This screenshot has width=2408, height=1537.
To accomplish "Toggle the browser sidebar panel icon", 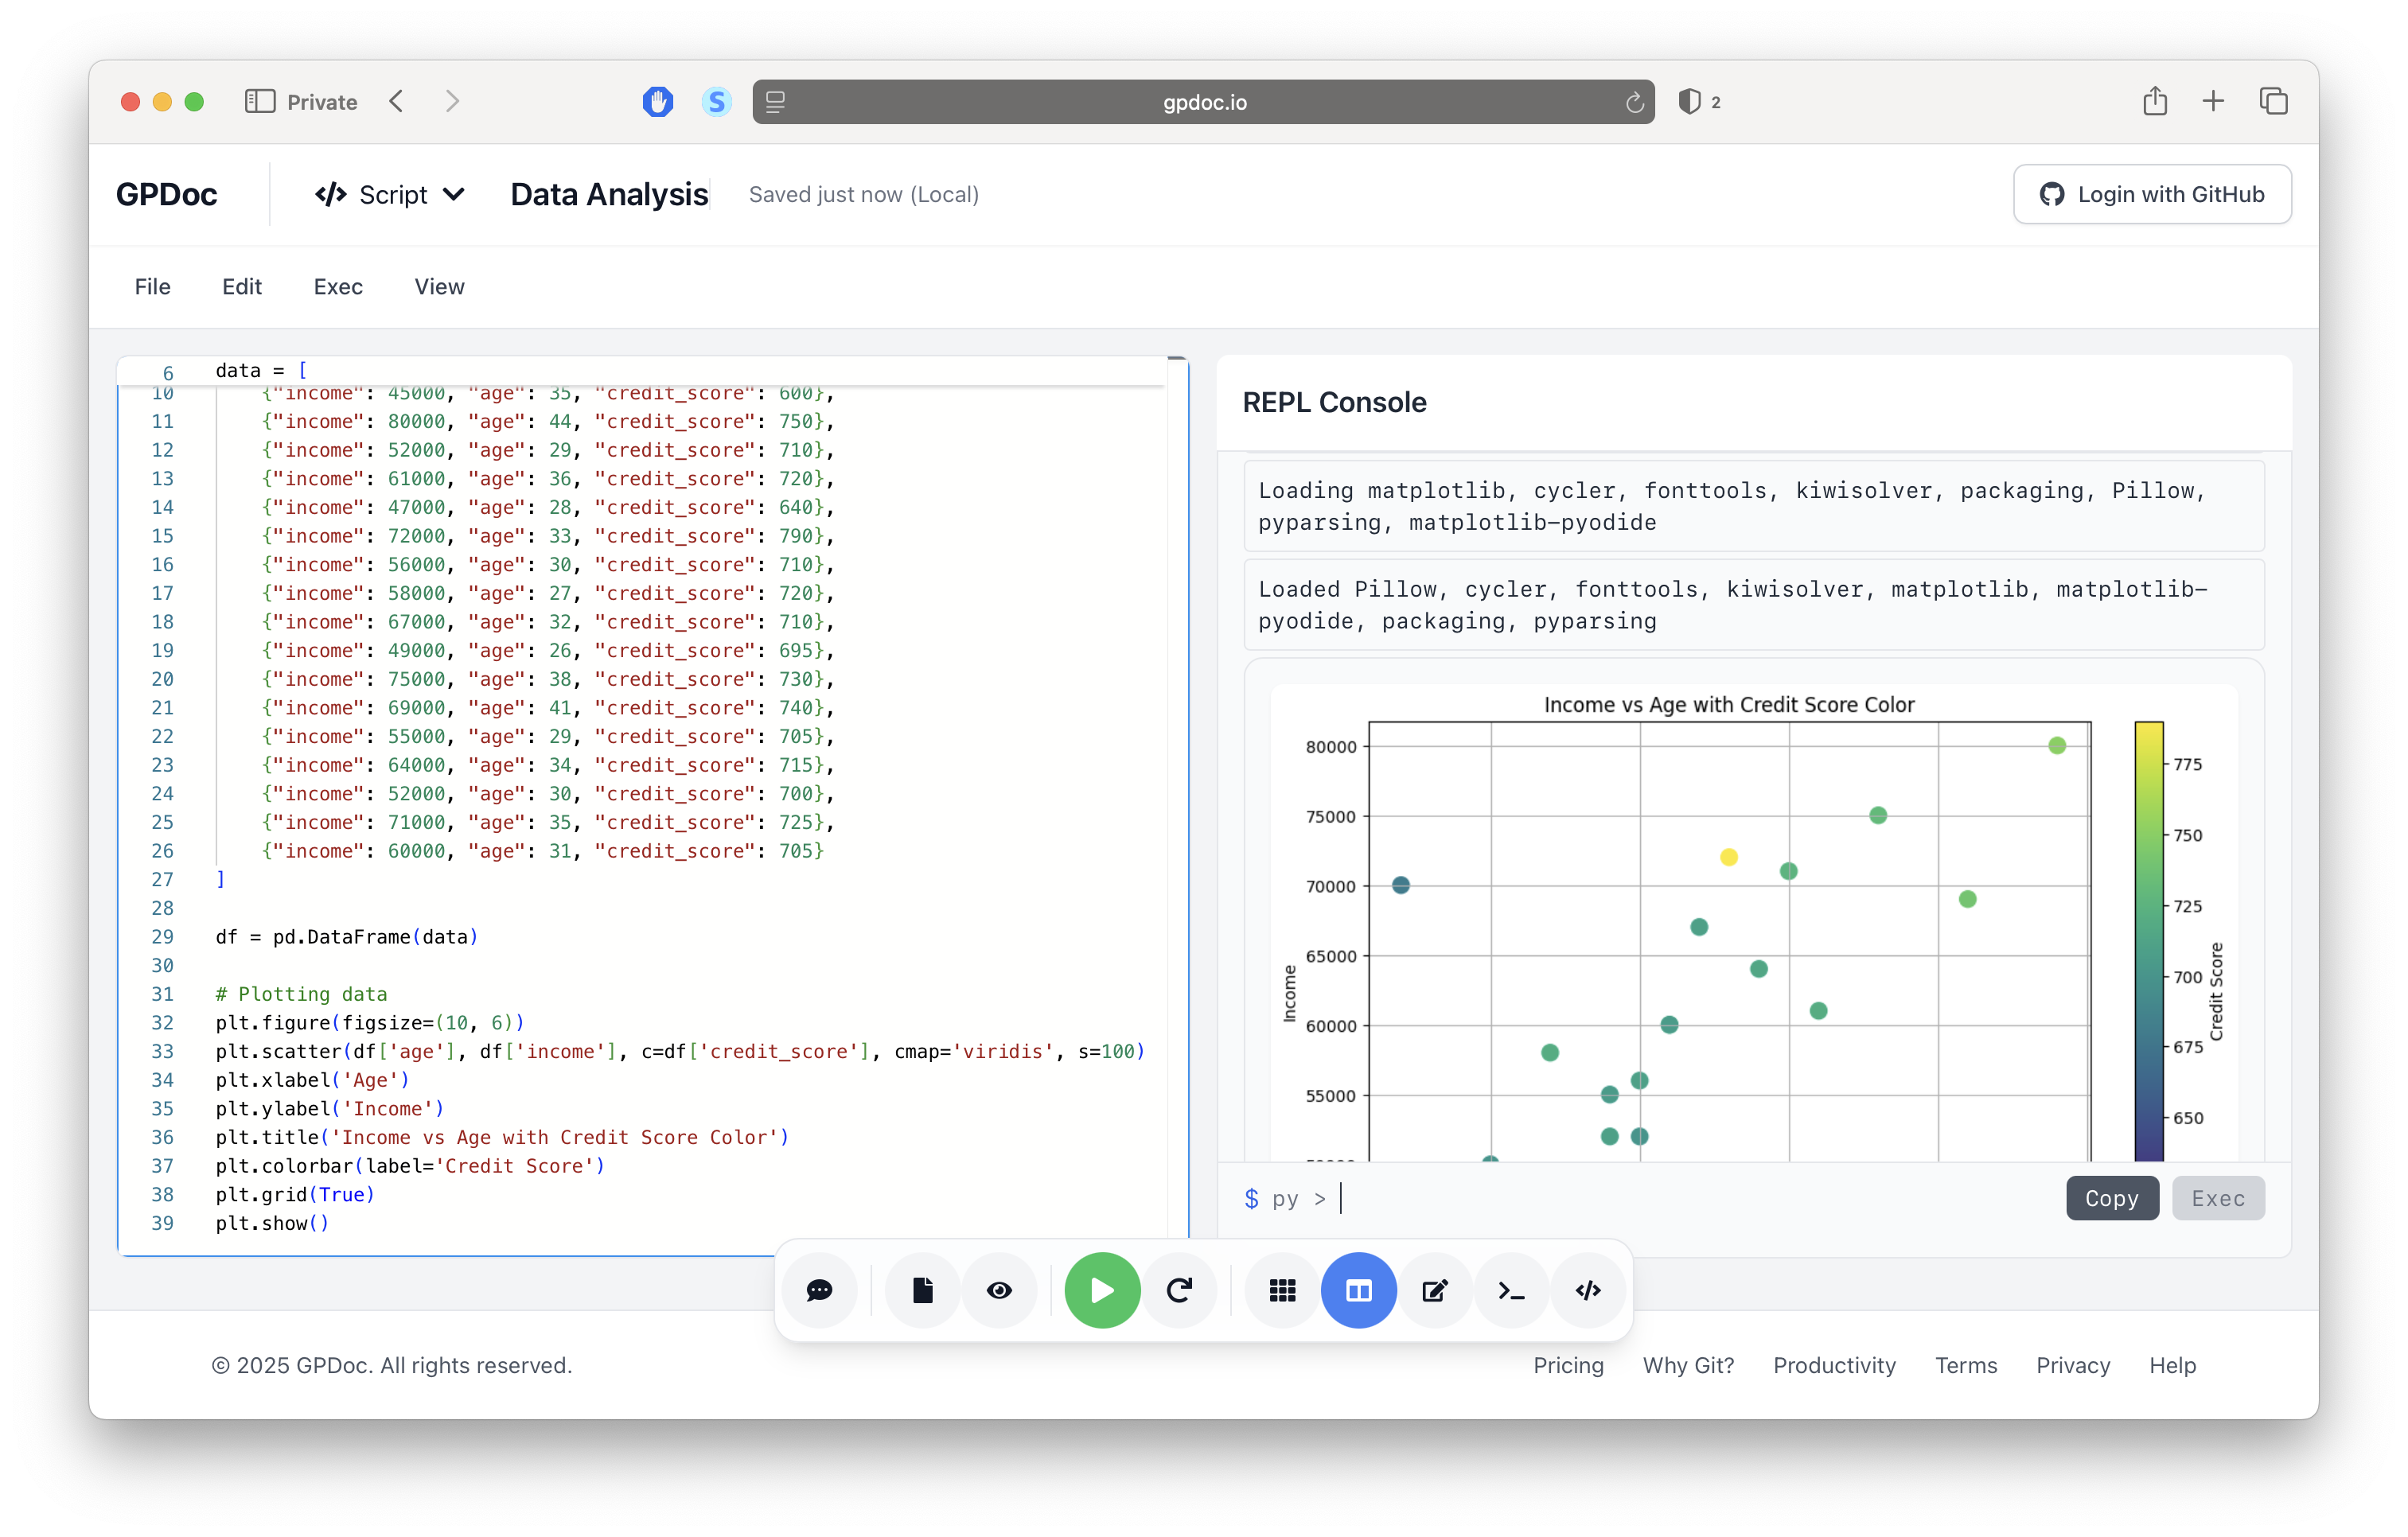I will pyautogui.click(x=260, y=101).
